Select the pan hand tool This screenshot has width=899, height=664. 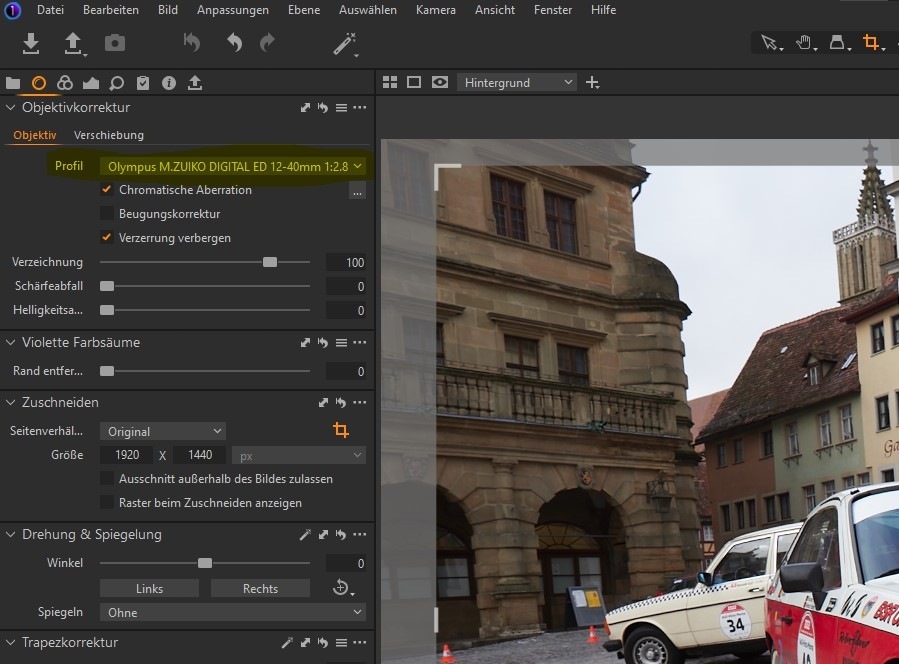pyautogui.click(x=803, y=43)
